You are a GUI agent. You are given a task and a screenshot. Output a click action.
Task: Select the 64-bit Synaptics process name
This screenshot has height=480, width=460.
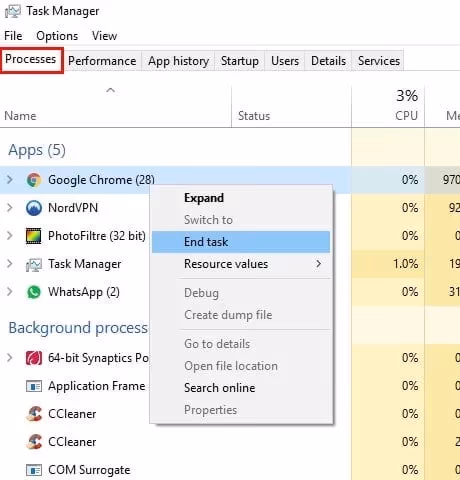[x=98, y=358]
